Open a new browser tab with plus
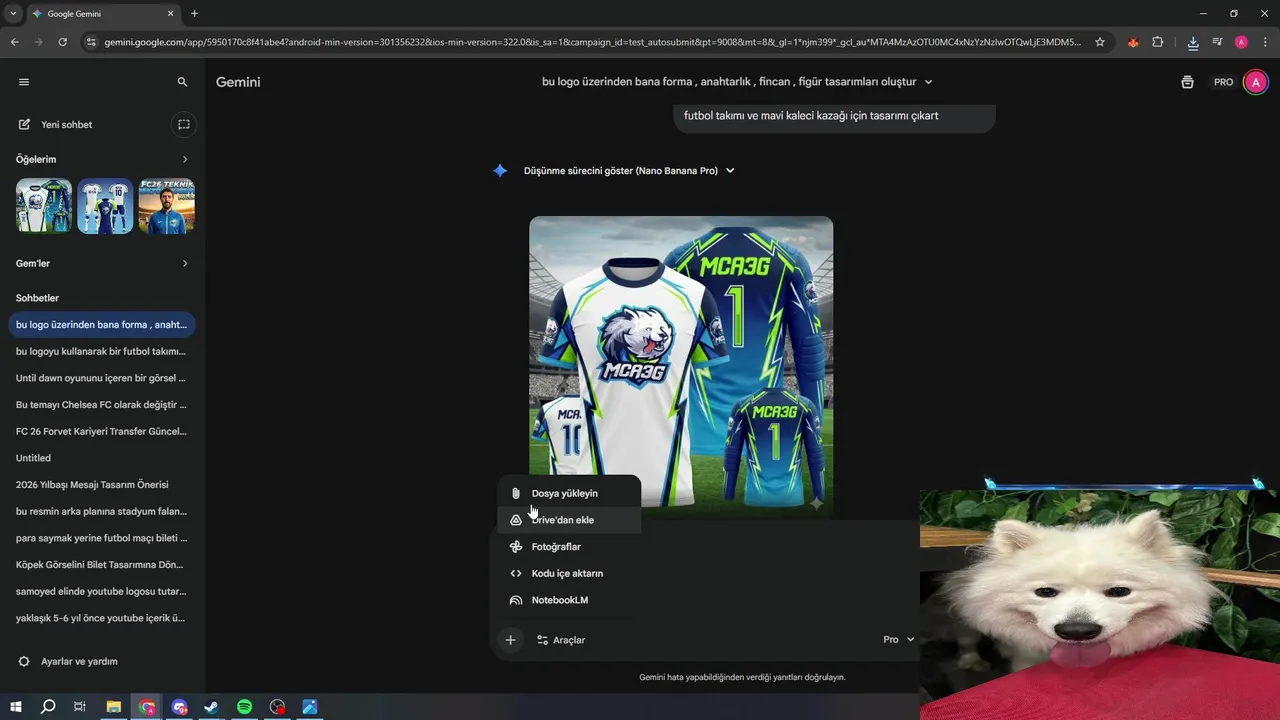This screenshot has width=1280, height=720. 194,14
